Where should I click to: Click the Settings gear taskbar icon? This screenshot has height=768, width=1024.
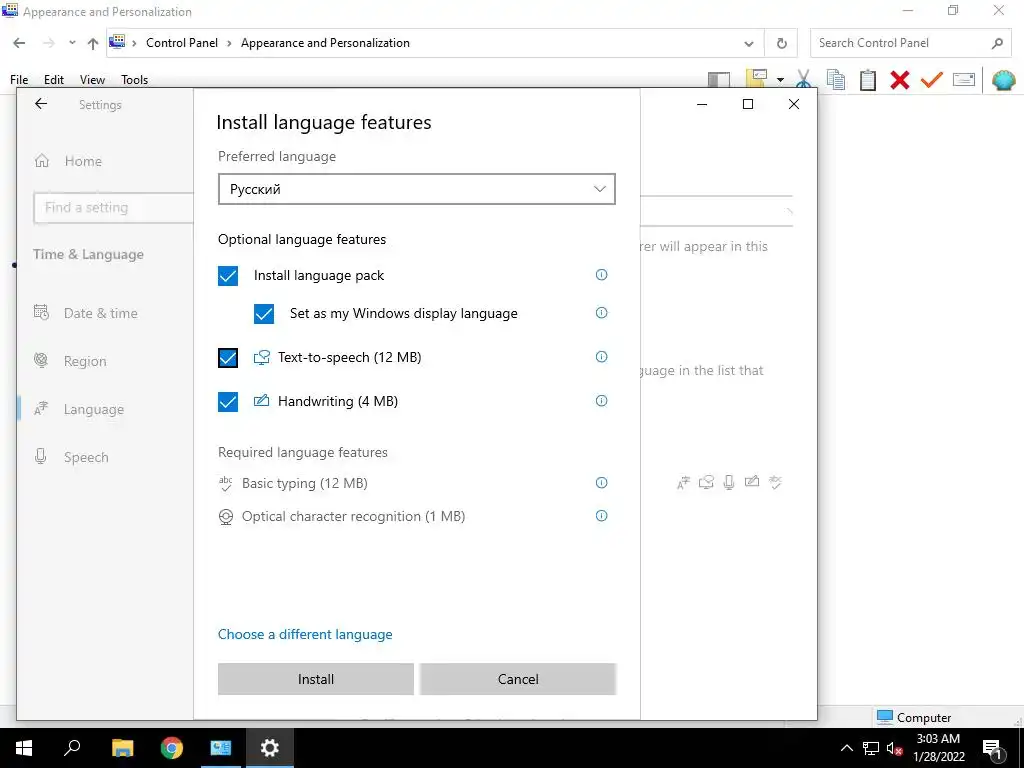click(270, 748)
